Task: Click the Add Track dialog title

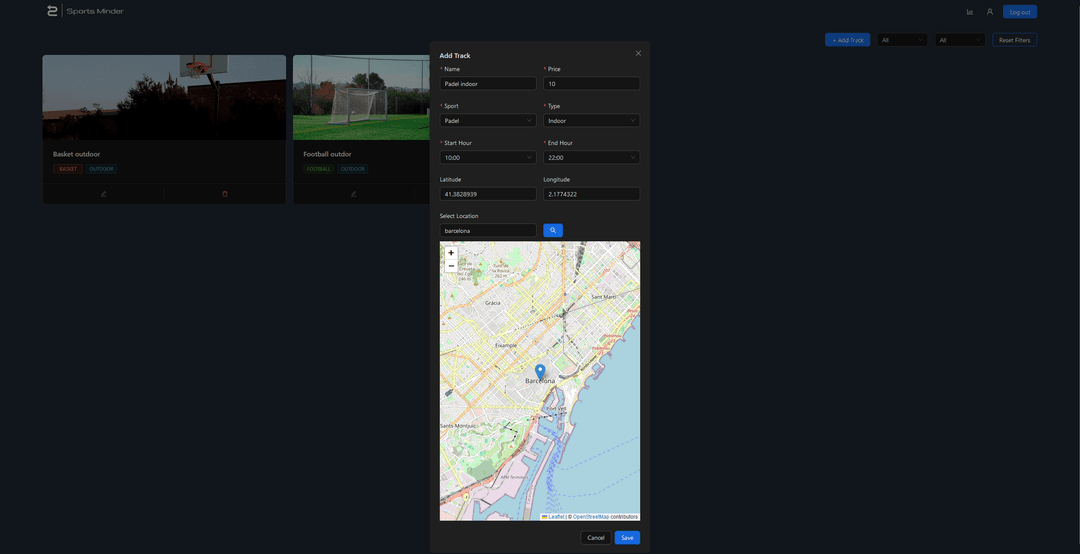Action: pos(455,55)
